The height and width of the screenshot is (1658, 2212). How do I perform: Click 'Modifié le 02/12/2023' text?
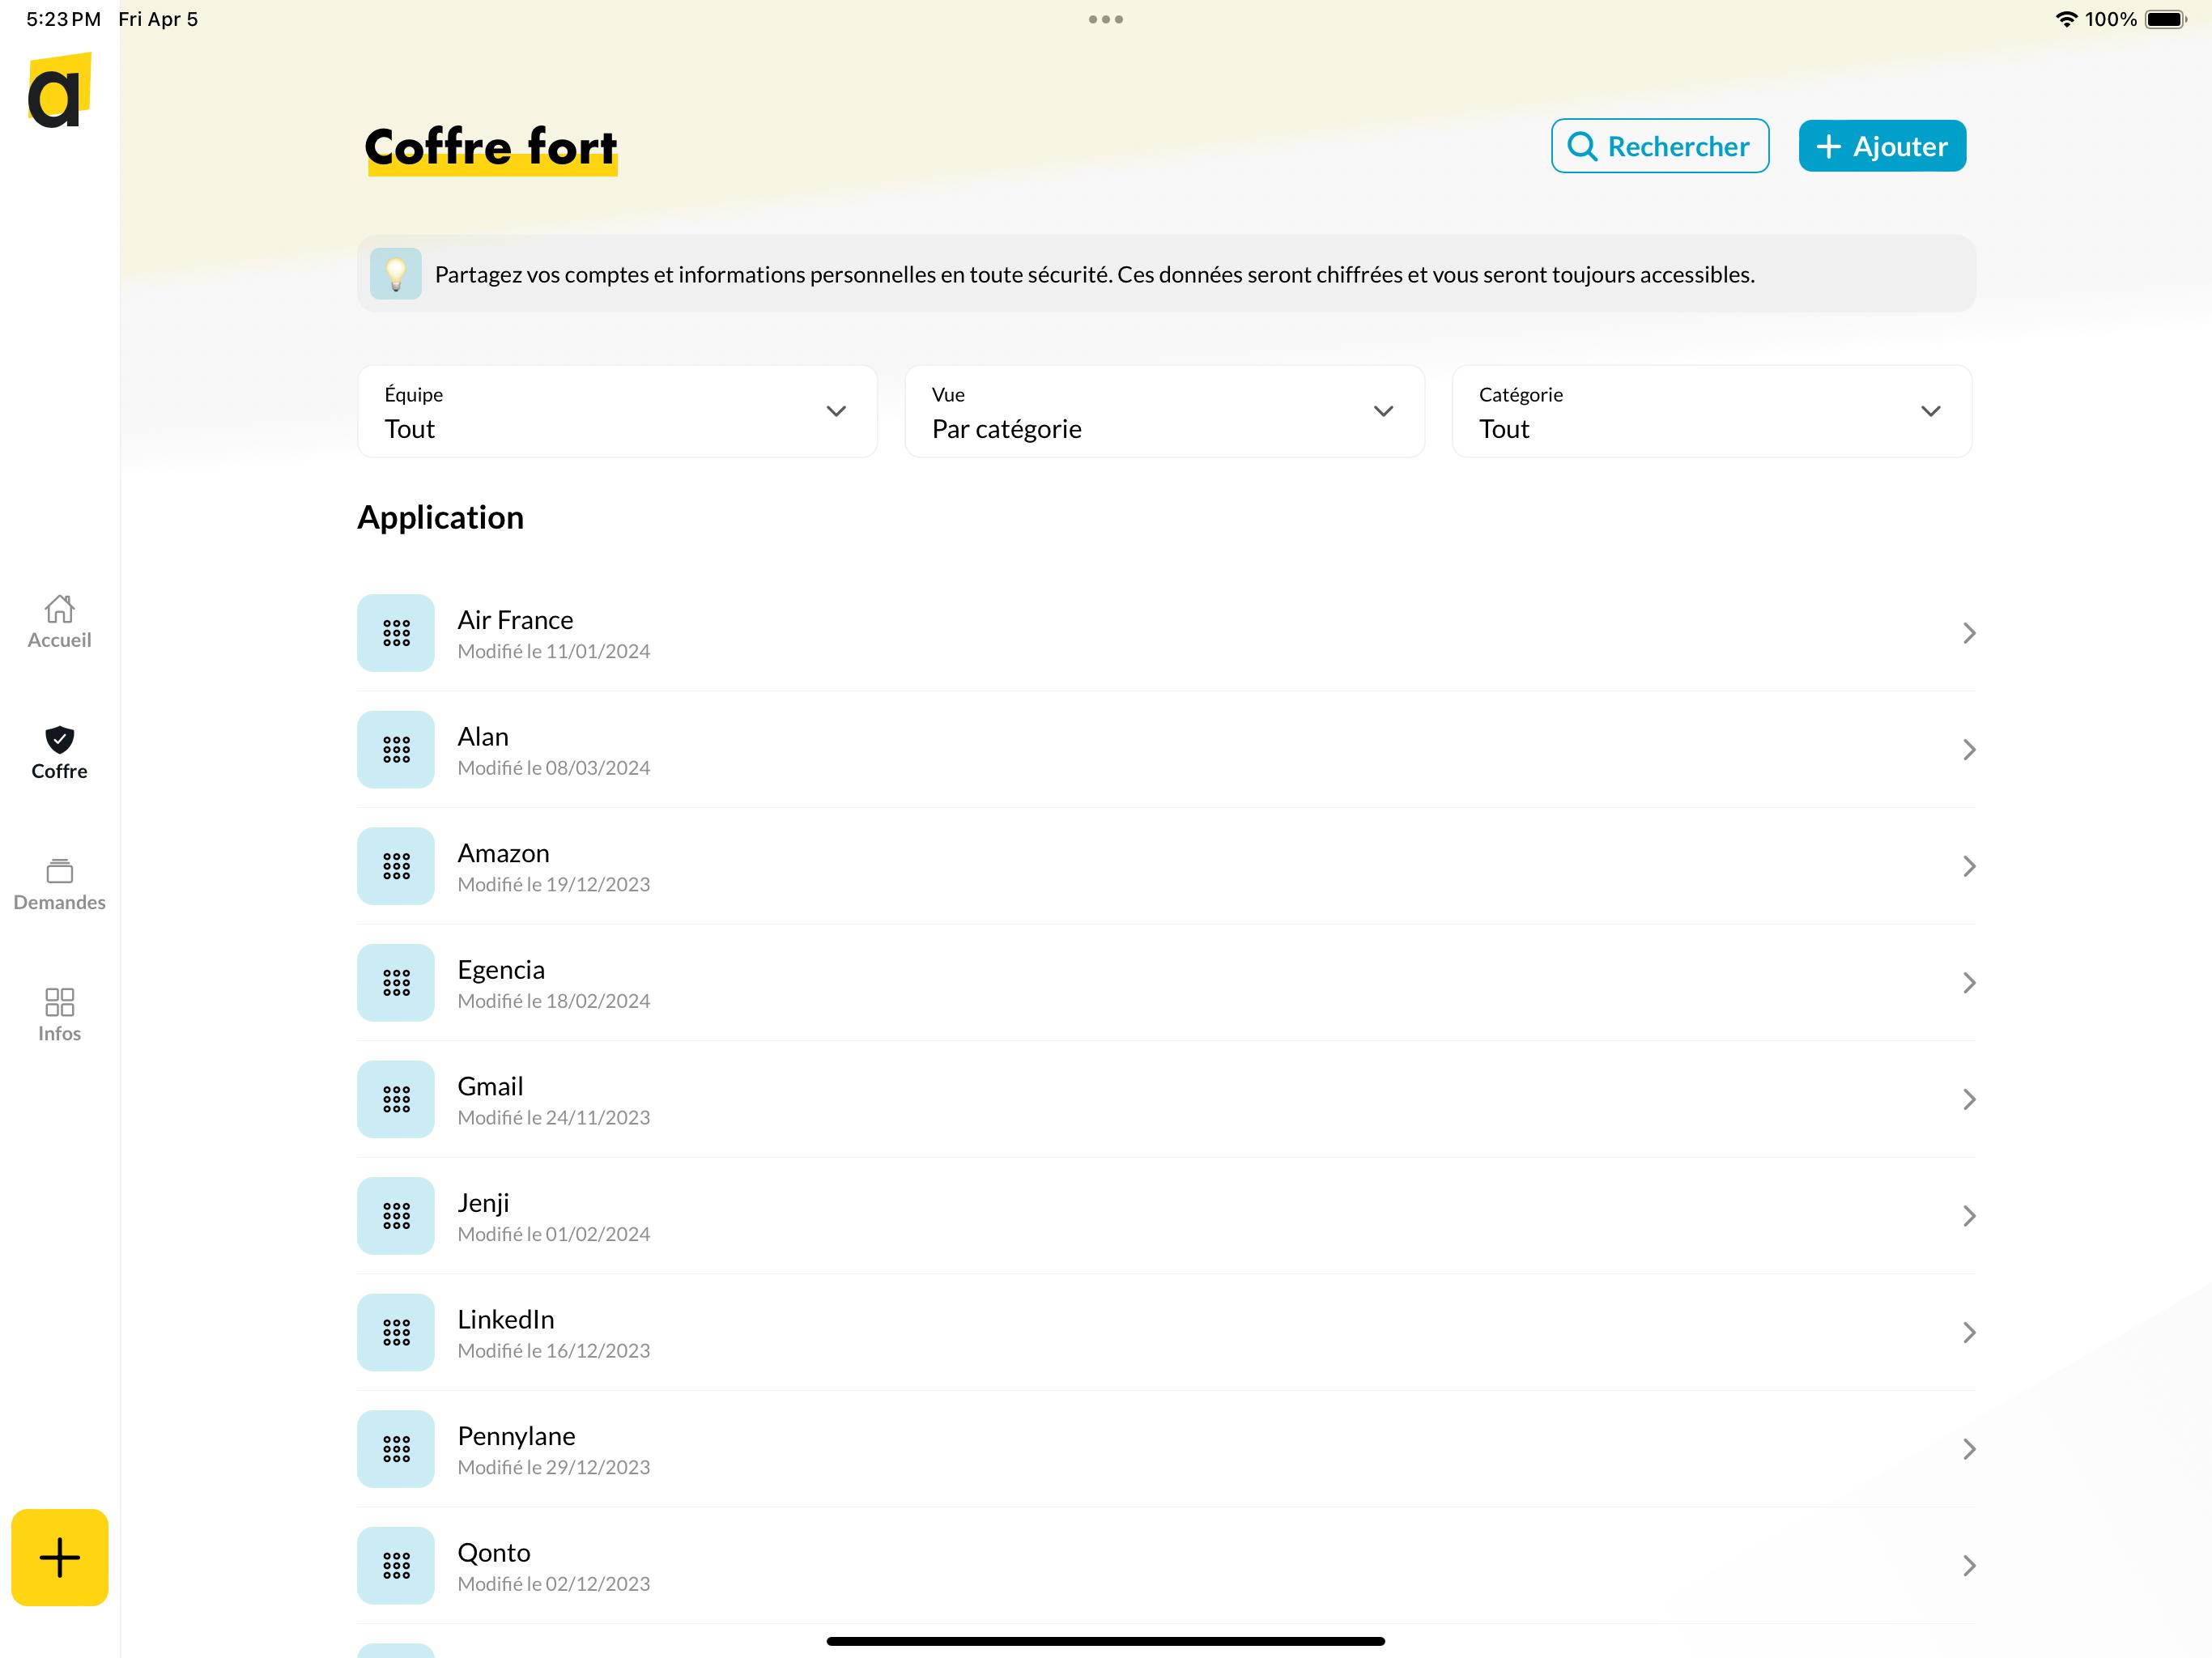pyautogui.click(x=554, y=1584)
